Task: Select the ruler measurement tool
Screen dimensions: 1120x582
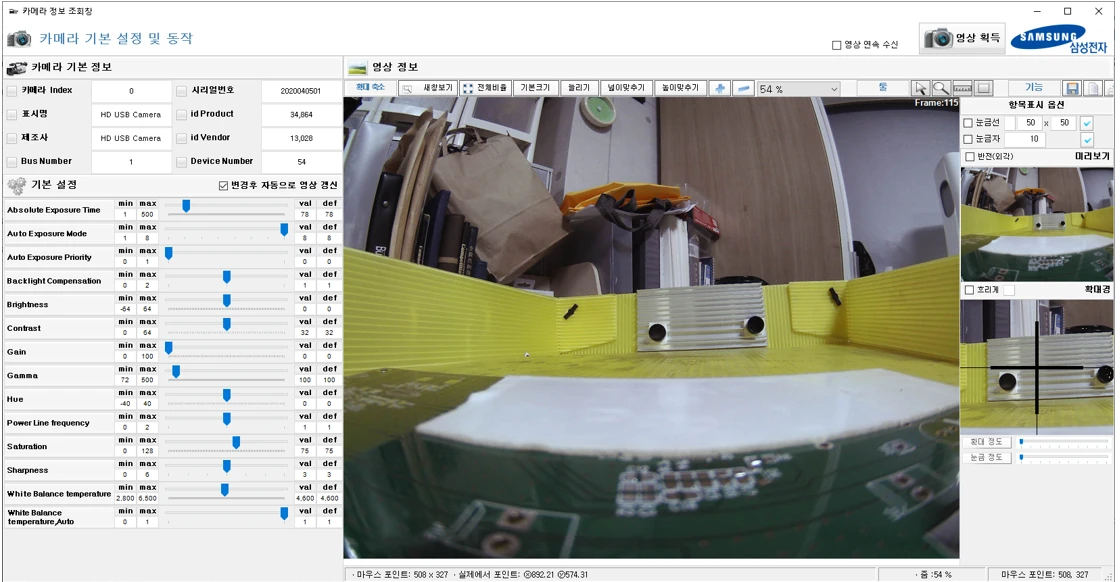Action: point(963,89)
